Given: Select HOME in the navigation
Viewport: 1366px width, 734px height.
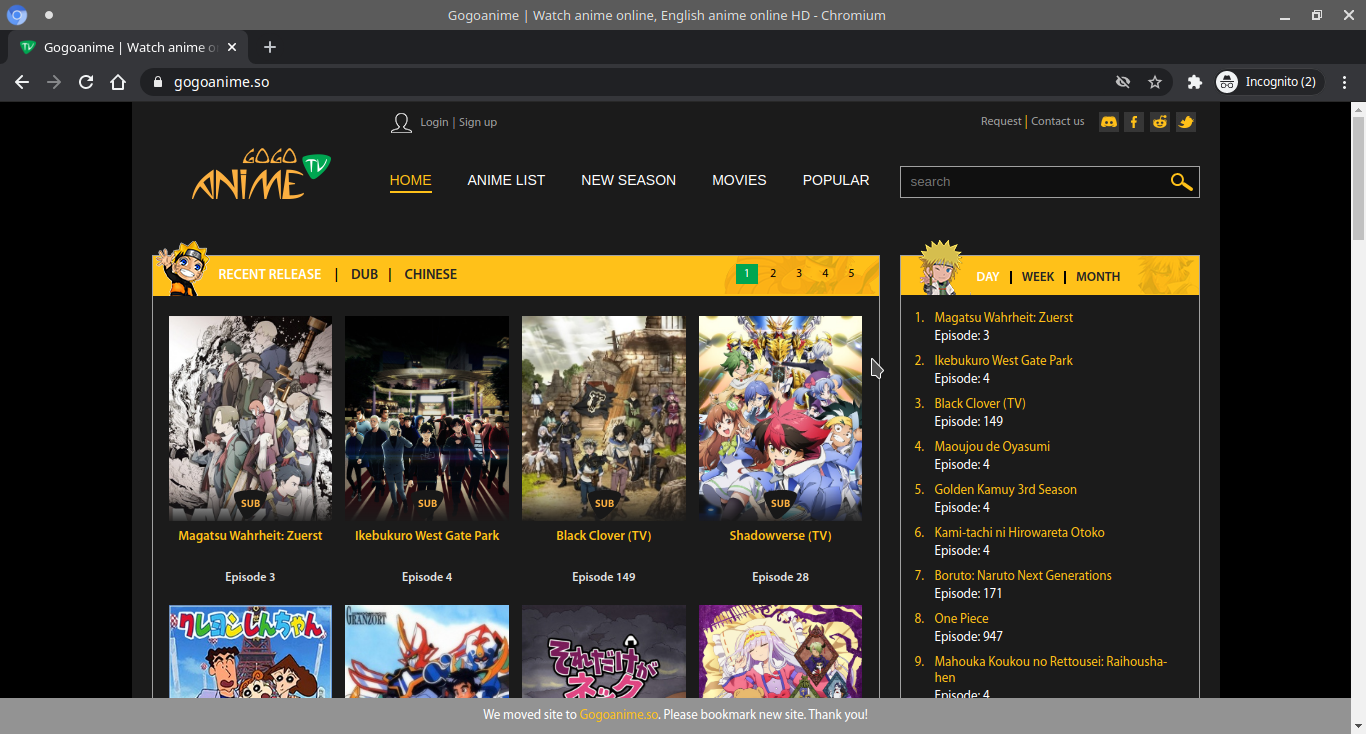Looking at the screenshot, I should [411, 180].
